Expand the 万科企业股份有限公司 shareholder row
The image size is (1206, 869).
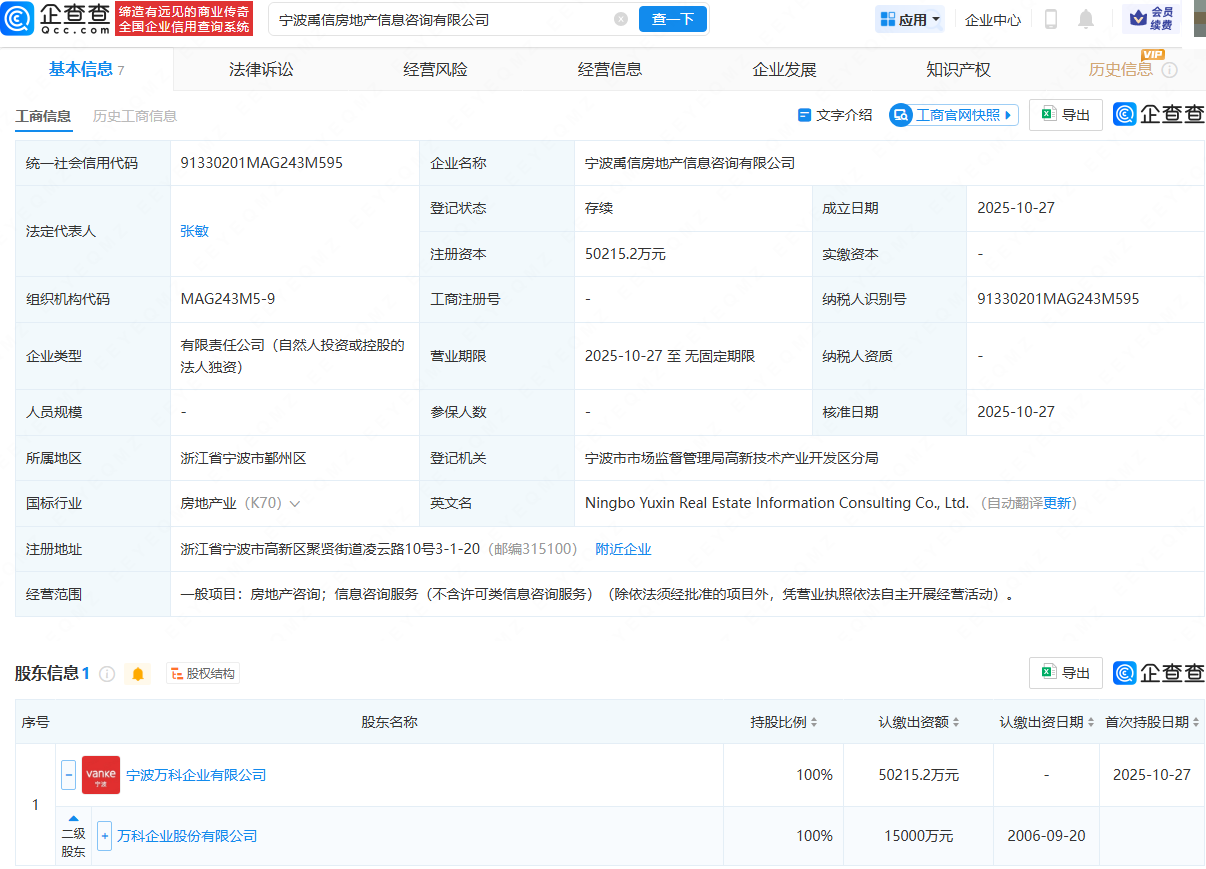[104, 836]
